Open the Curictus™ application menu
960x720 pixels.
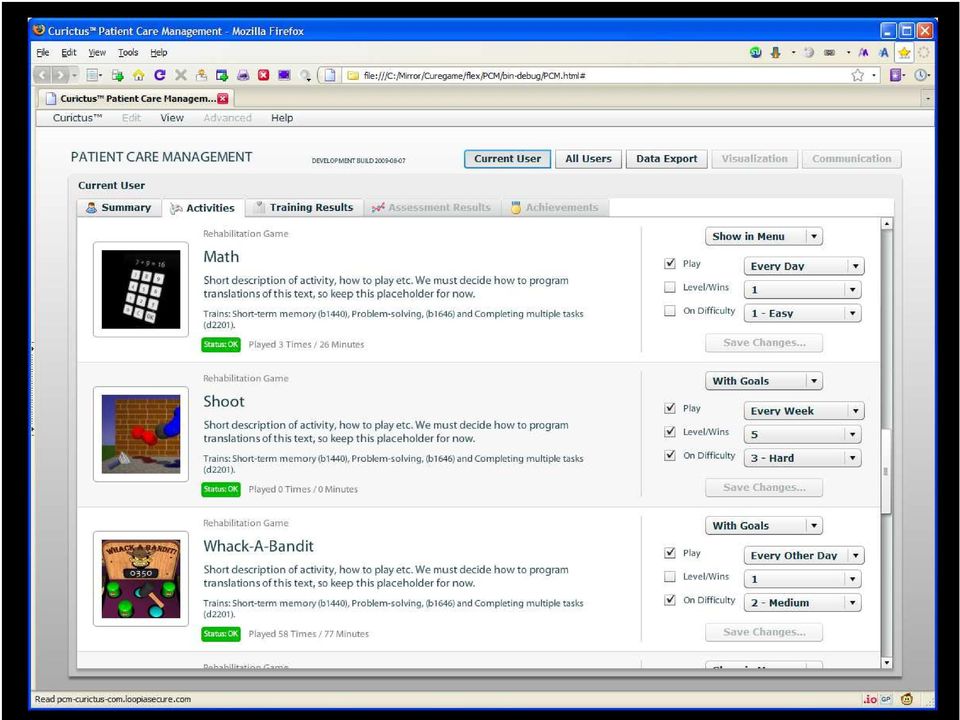coord(77,118)
